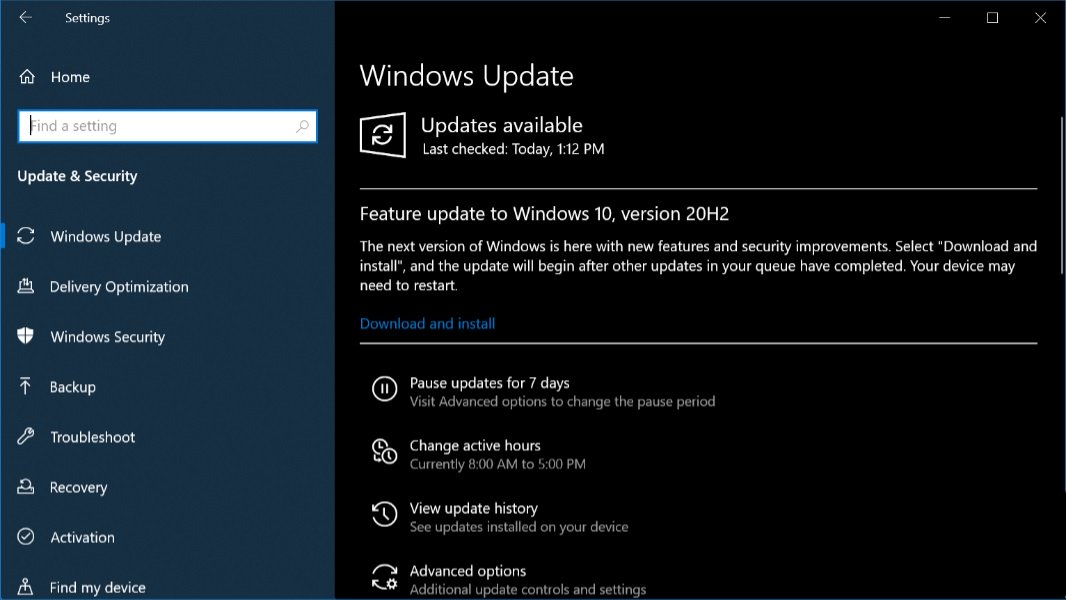Click the Home house icon
This screenshot has height=600, width=1066.
coord(27,77)
